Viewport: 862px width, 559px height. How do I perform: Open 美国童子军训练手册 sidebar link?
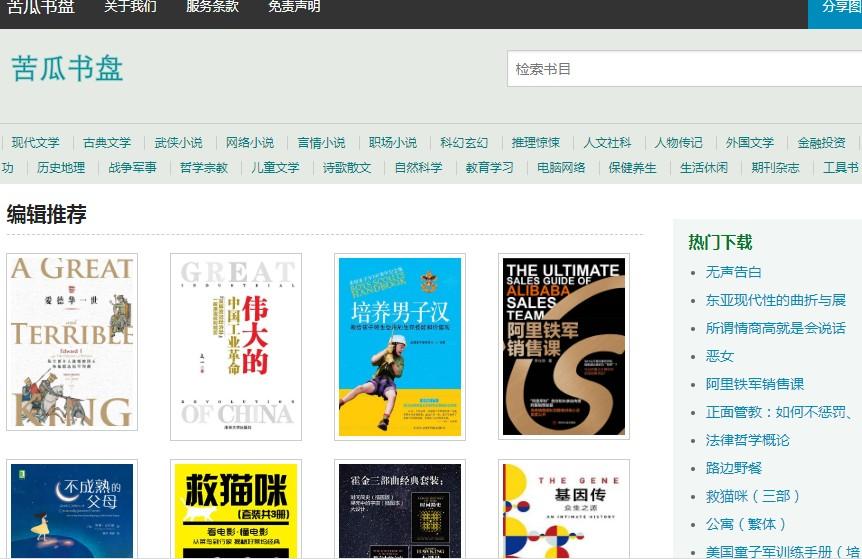point(783,552)
